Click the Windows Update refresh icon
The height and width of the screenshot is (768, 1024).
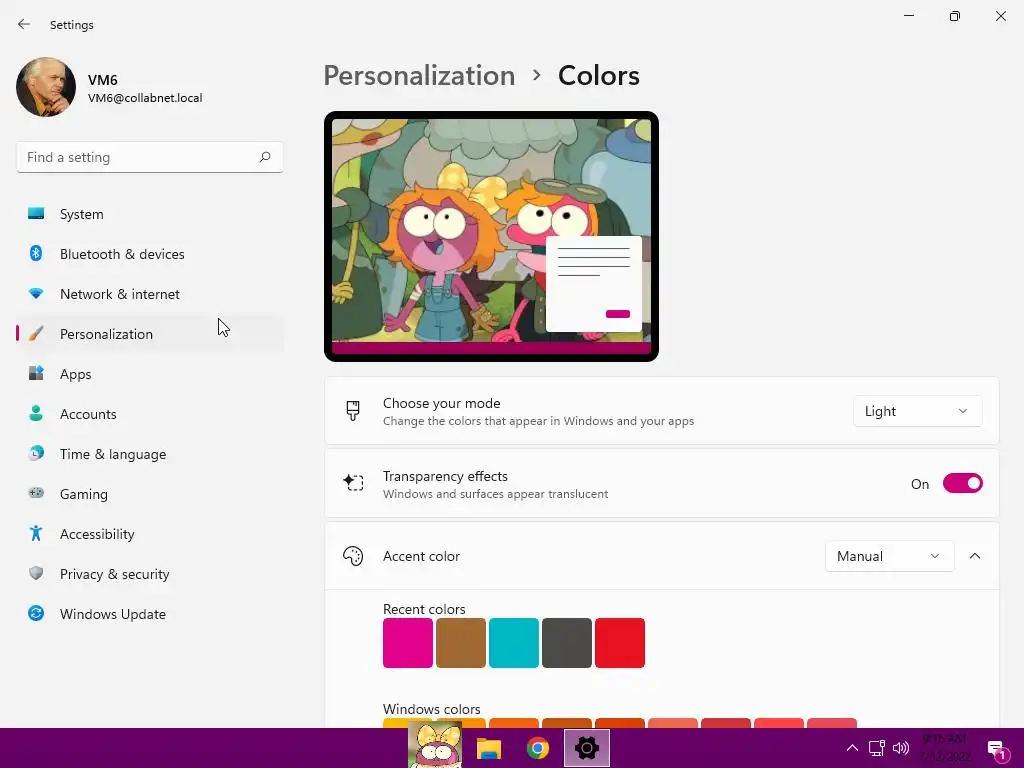36,613
